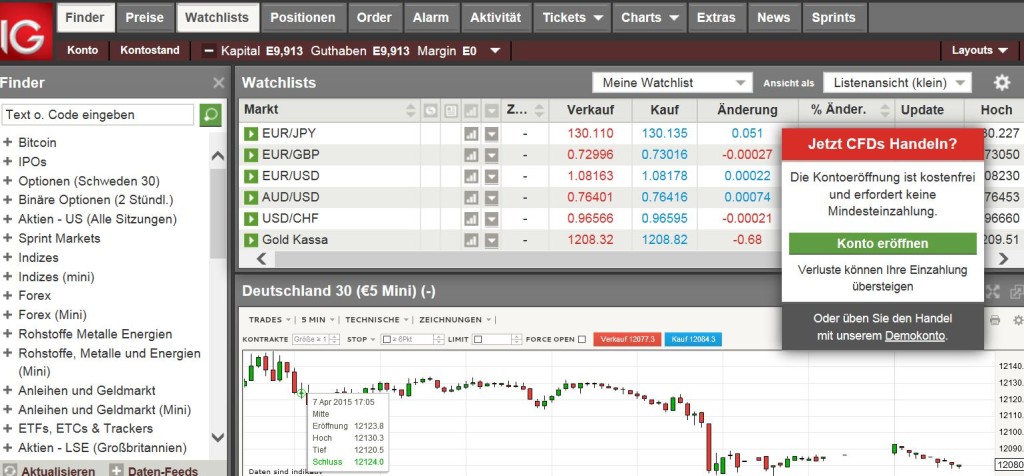Click the Daten-Feeds plus icon
Screen dimensions: 1024x476
(116, 471)
